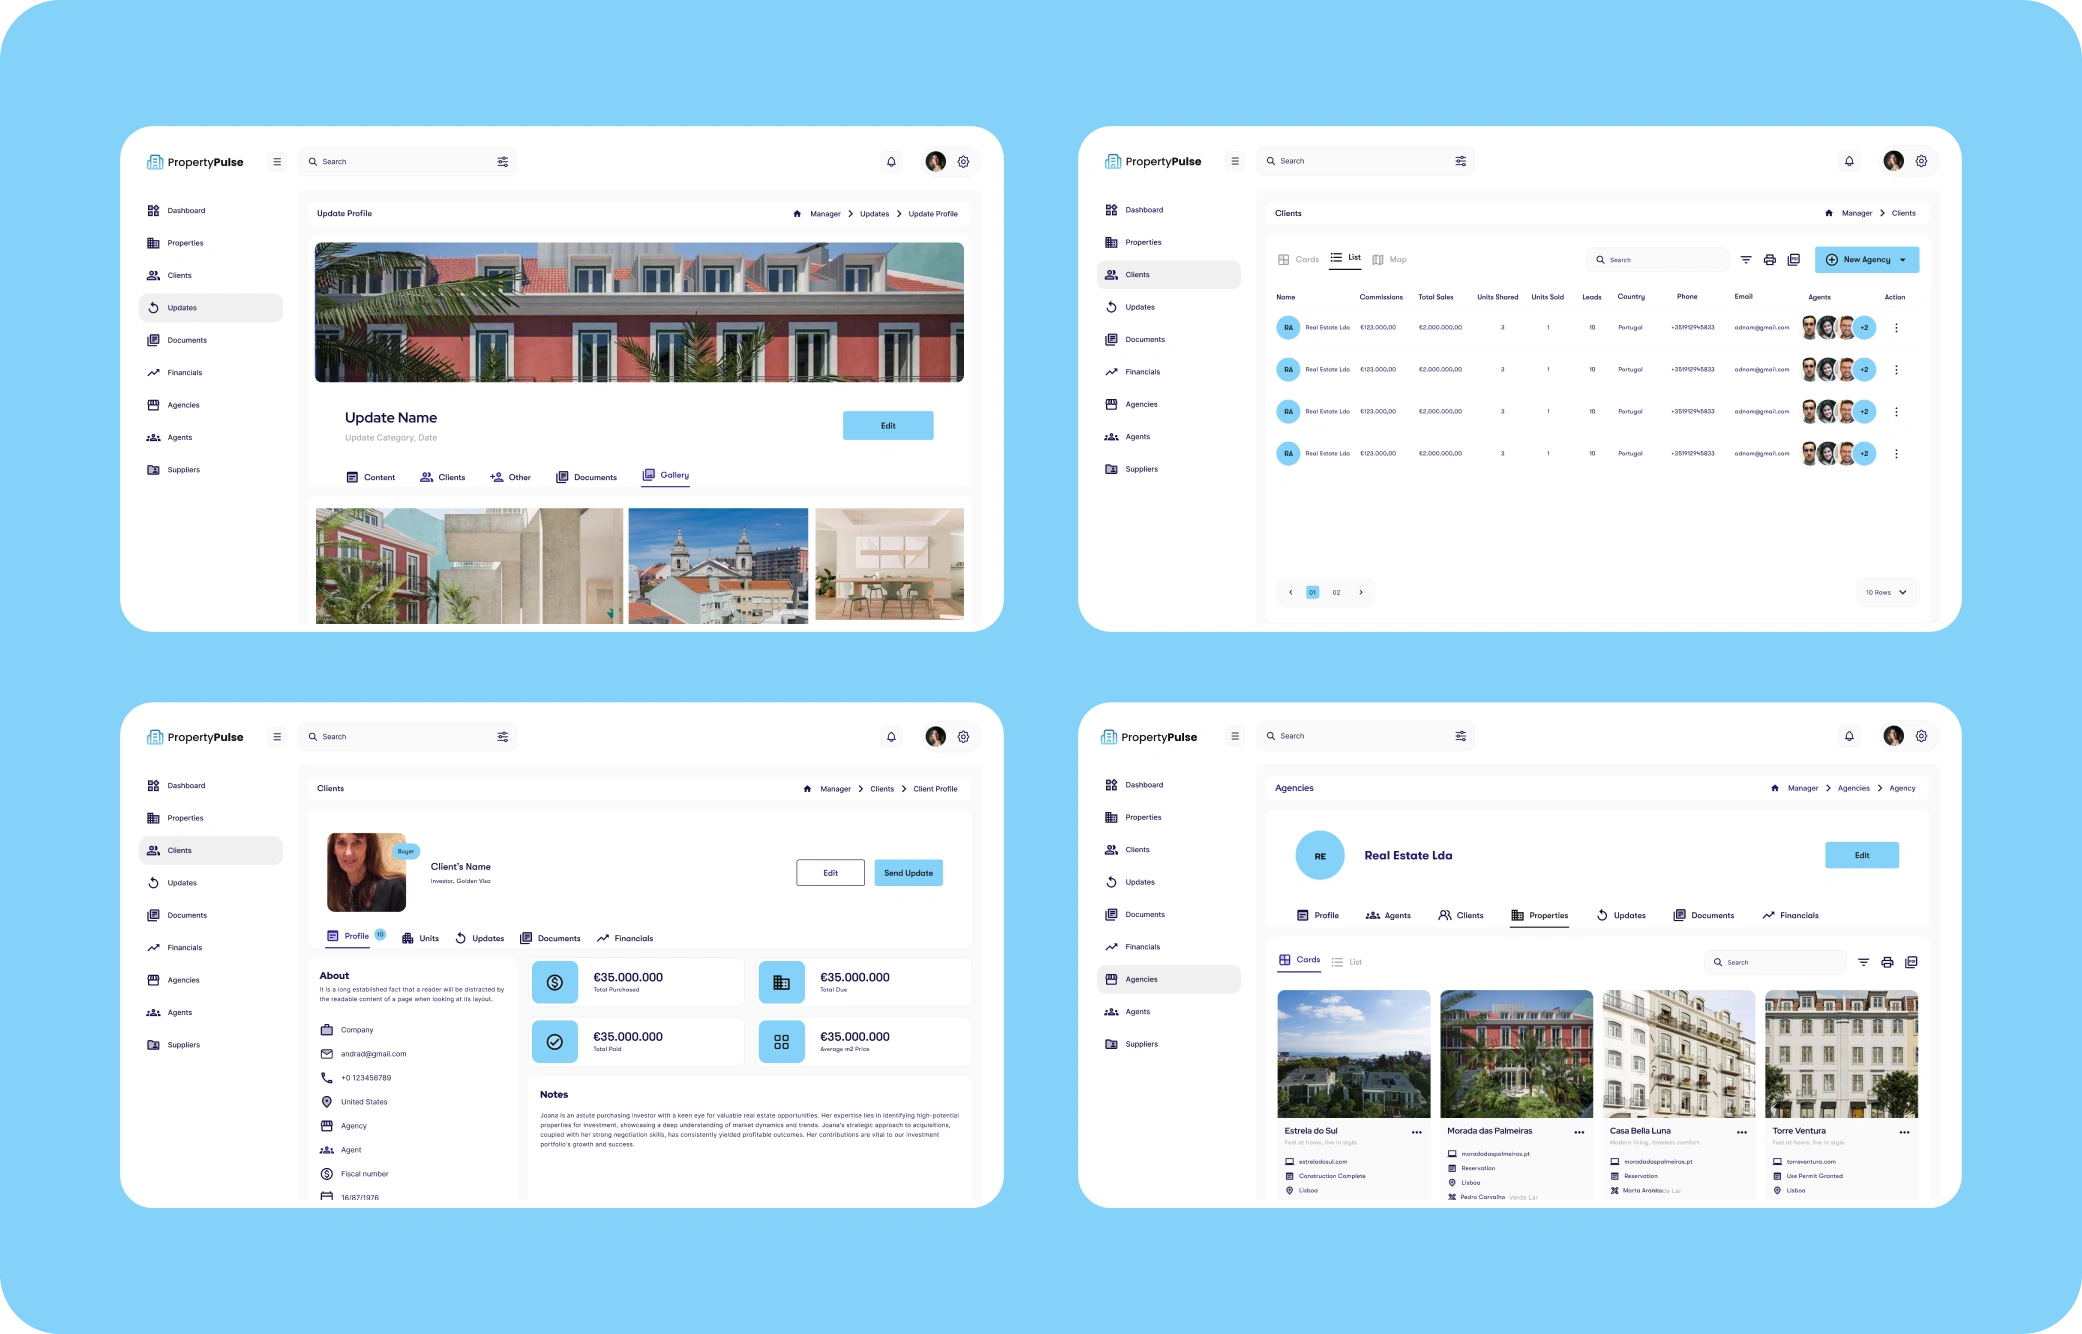This screenshot has height=1334, width=2082.
Task: Click the print icon in Agencies window toolbar
Action: pyautogui.click(x=1887, y=962)
